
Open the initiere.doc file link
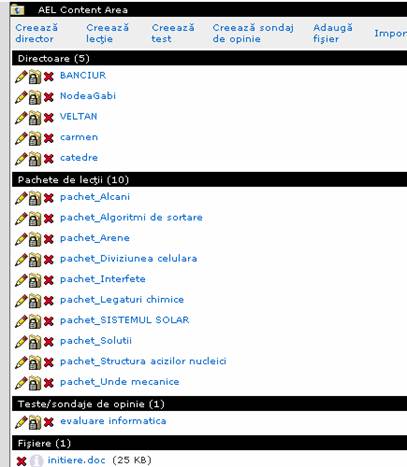click(76, 460)
